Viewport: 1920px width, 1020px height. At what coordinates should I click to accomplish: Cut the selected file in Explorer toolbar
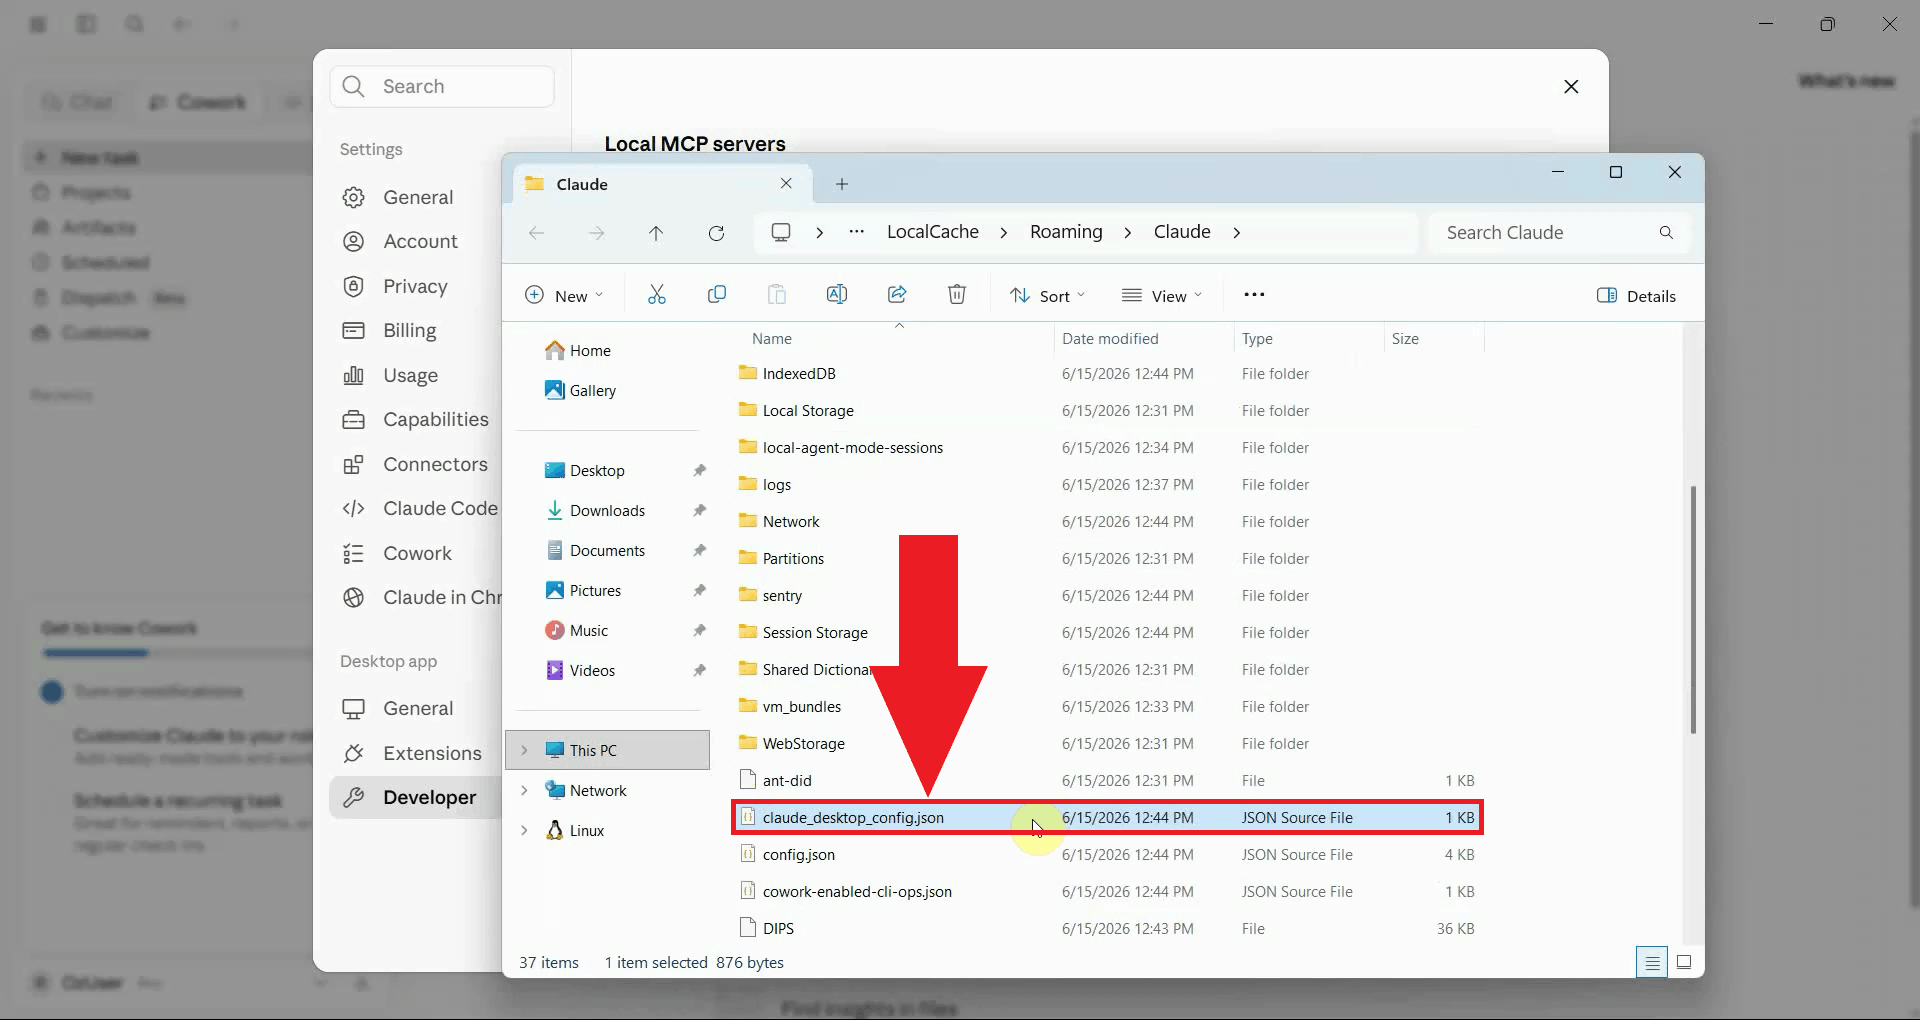click(x=656, y=295)
